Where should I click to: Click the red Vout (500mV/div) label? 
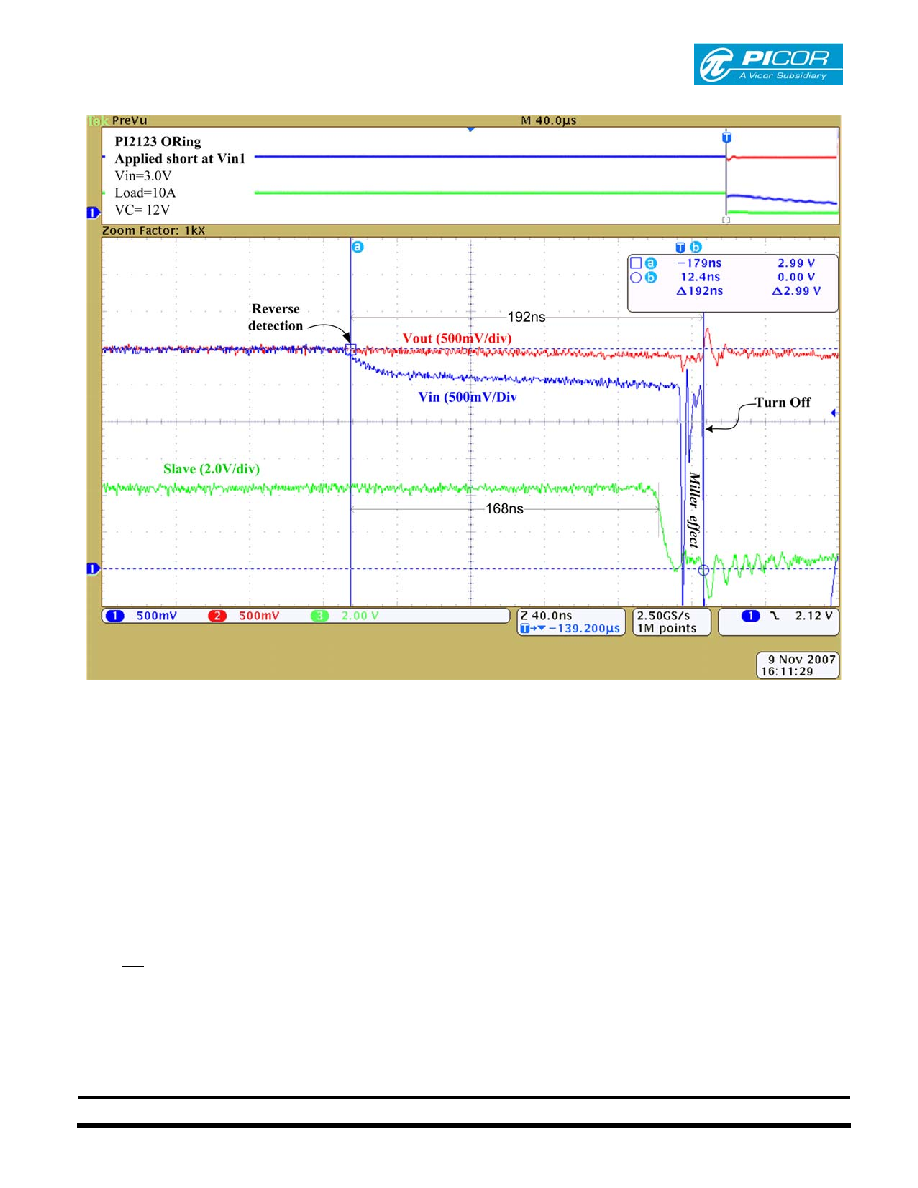457,338
